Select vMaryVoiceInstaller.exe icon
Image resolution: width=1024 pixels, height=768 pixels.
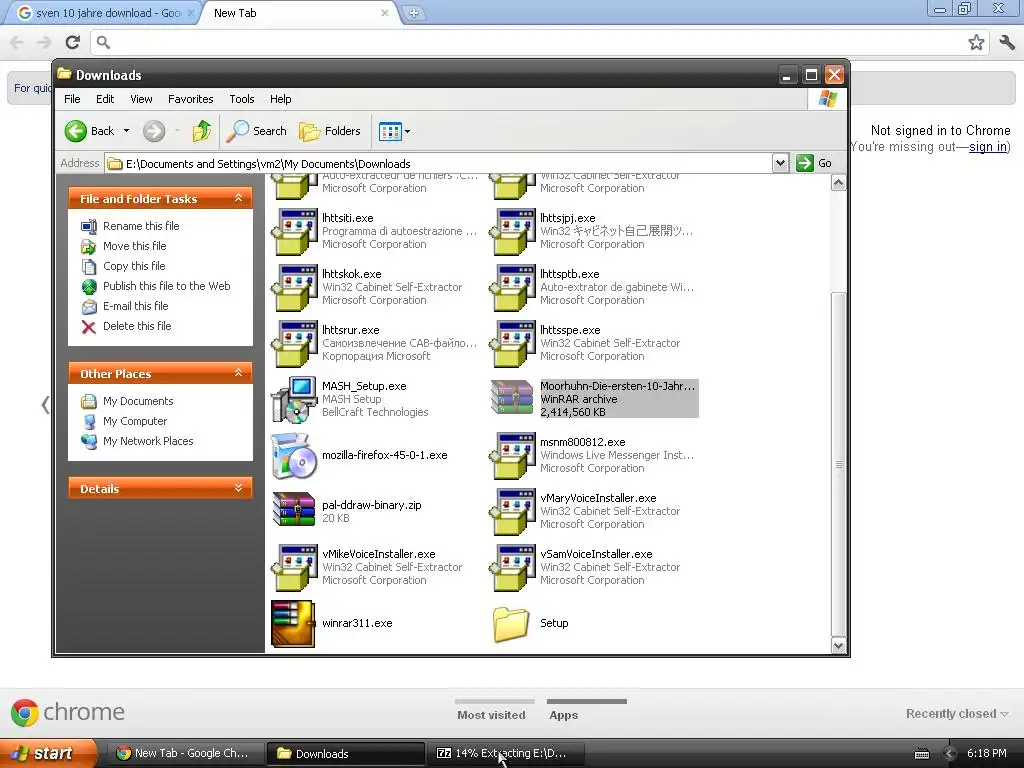[x=513, y=512]
